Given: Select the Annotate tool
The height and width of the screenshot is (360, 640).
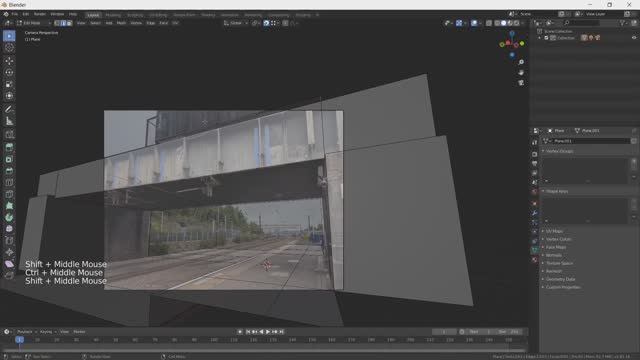Looking at the screenshot, I should pos(9,109).
